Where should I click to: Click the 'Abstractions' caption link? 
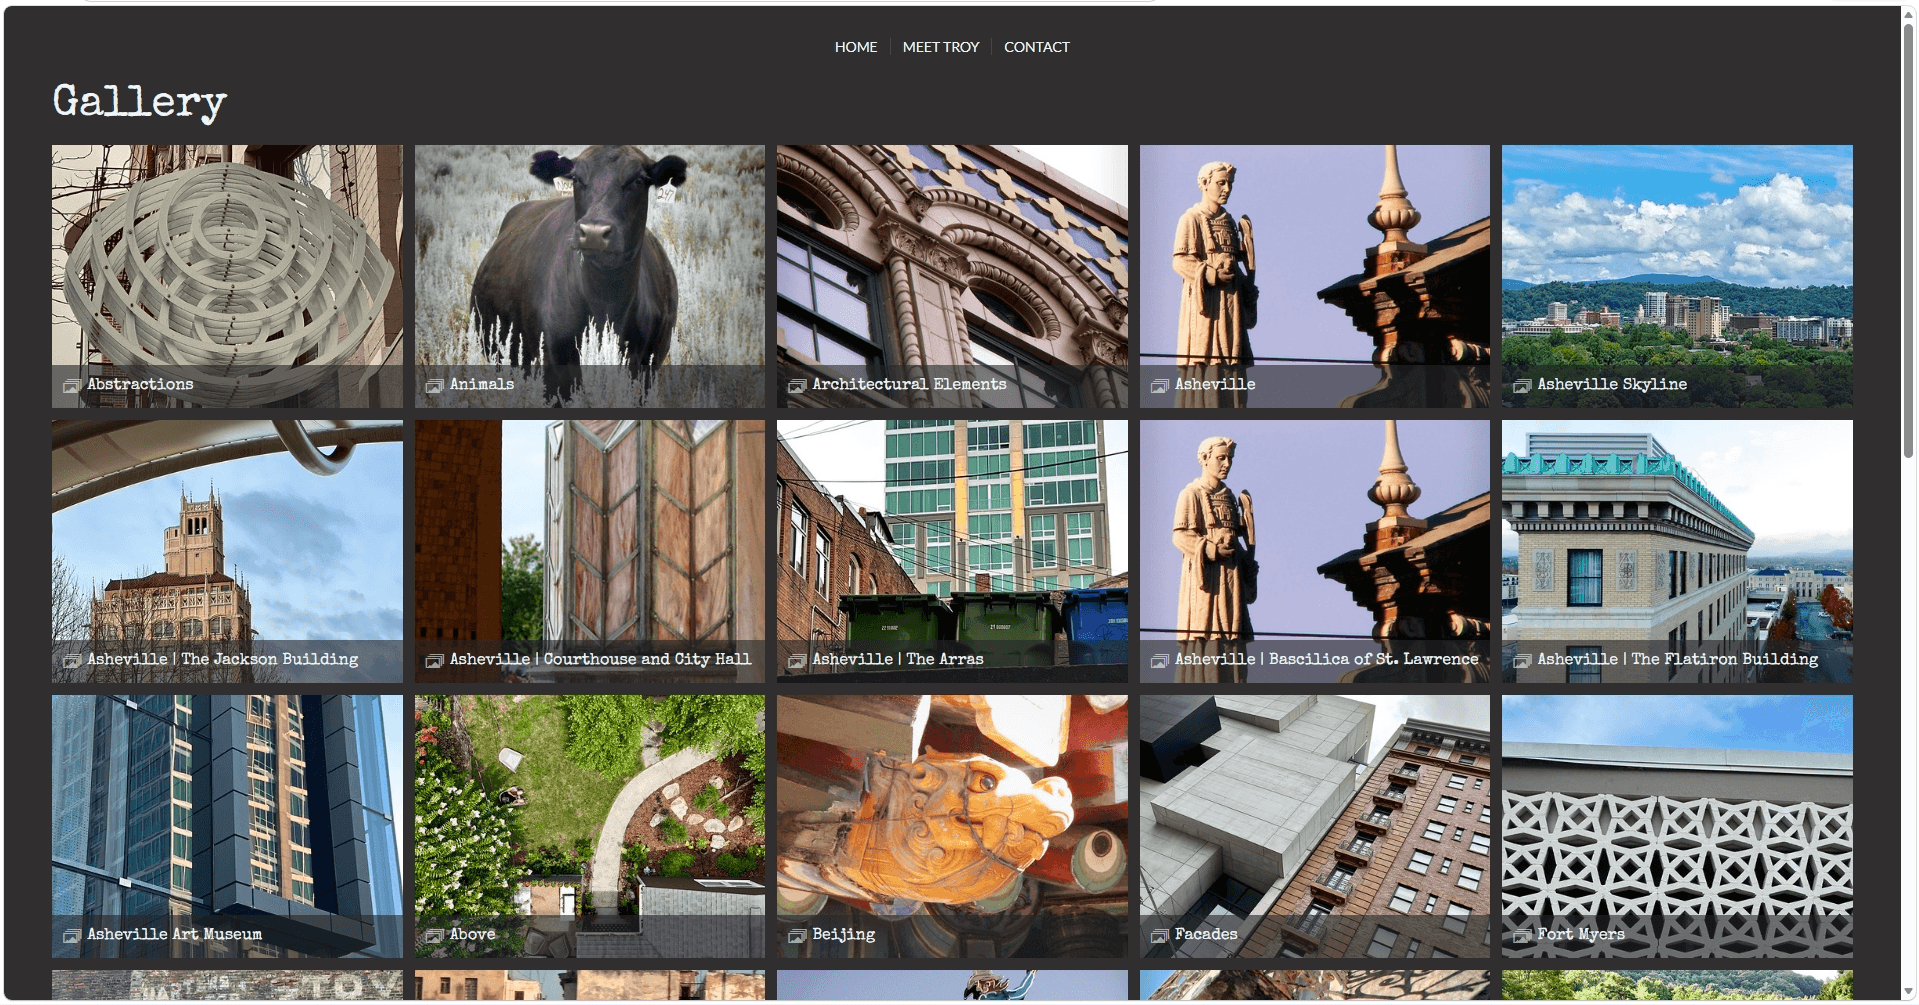140,384
